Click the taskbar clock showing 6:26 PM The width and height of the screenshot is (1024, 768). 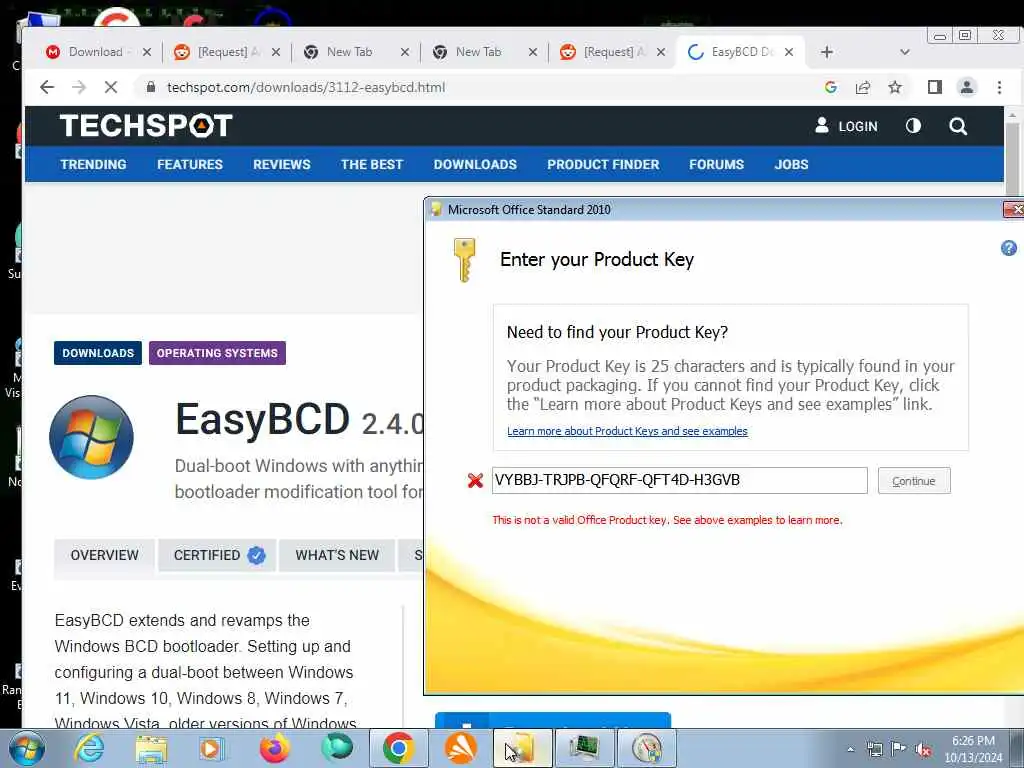tap(973, 749)
